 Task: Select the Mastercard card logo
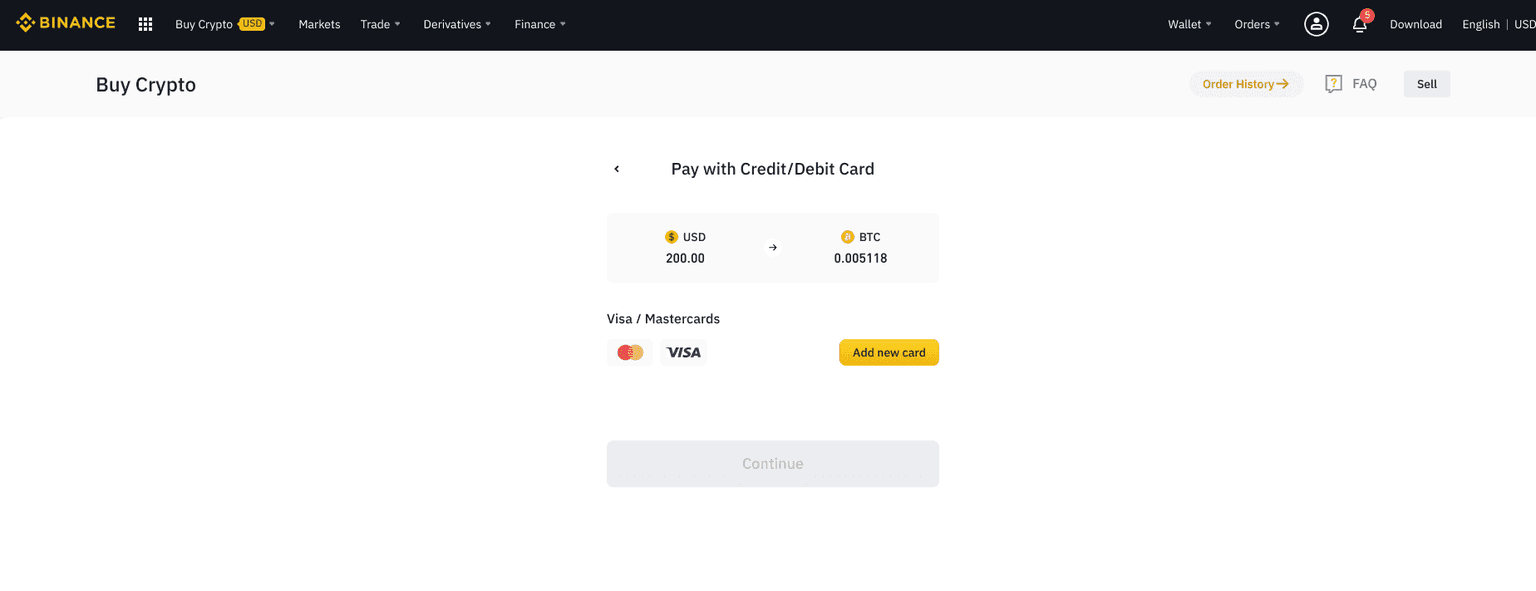pos(630,352)
